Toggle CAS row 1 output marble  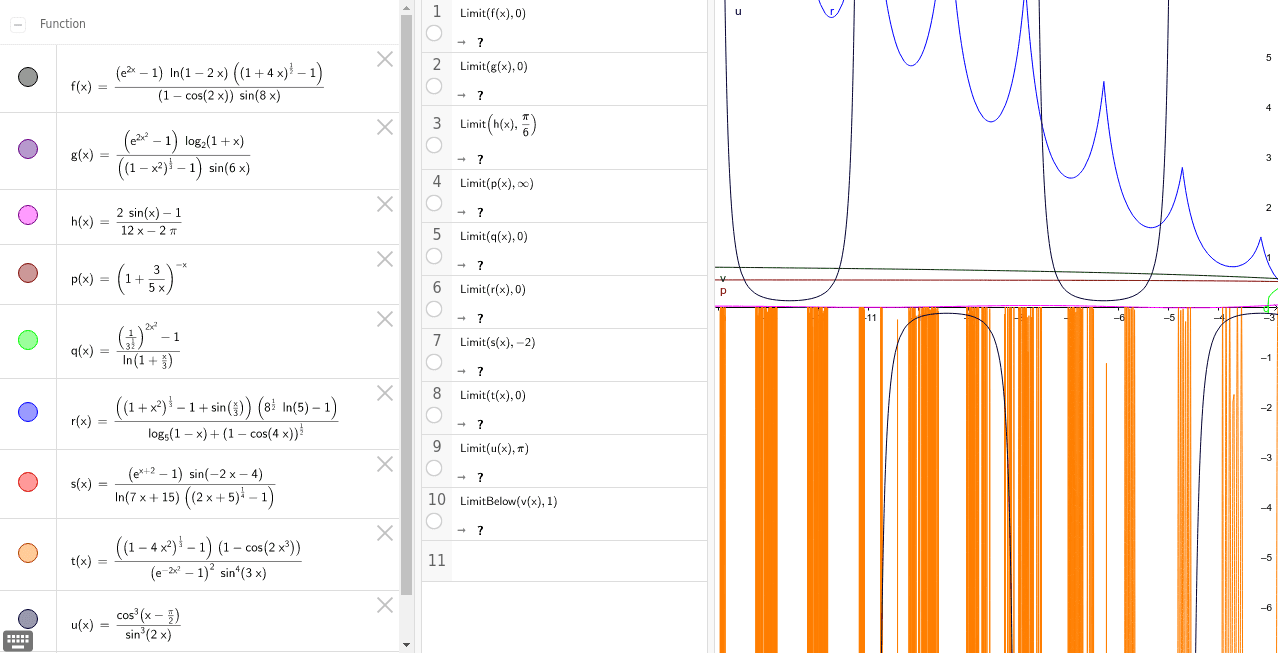[x=434, y=33]
